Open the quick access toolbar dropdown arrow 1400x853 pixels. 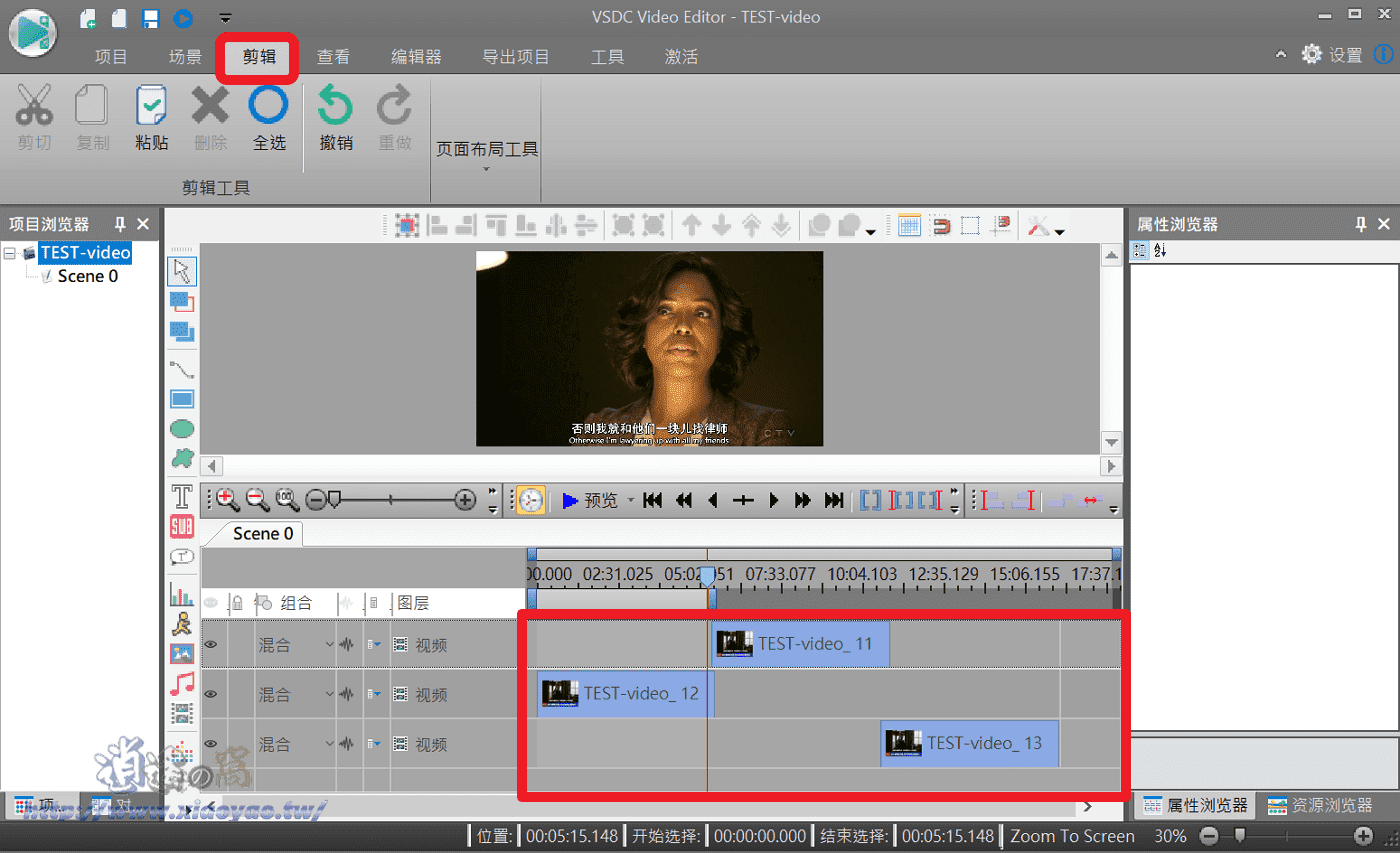[225, 18]
